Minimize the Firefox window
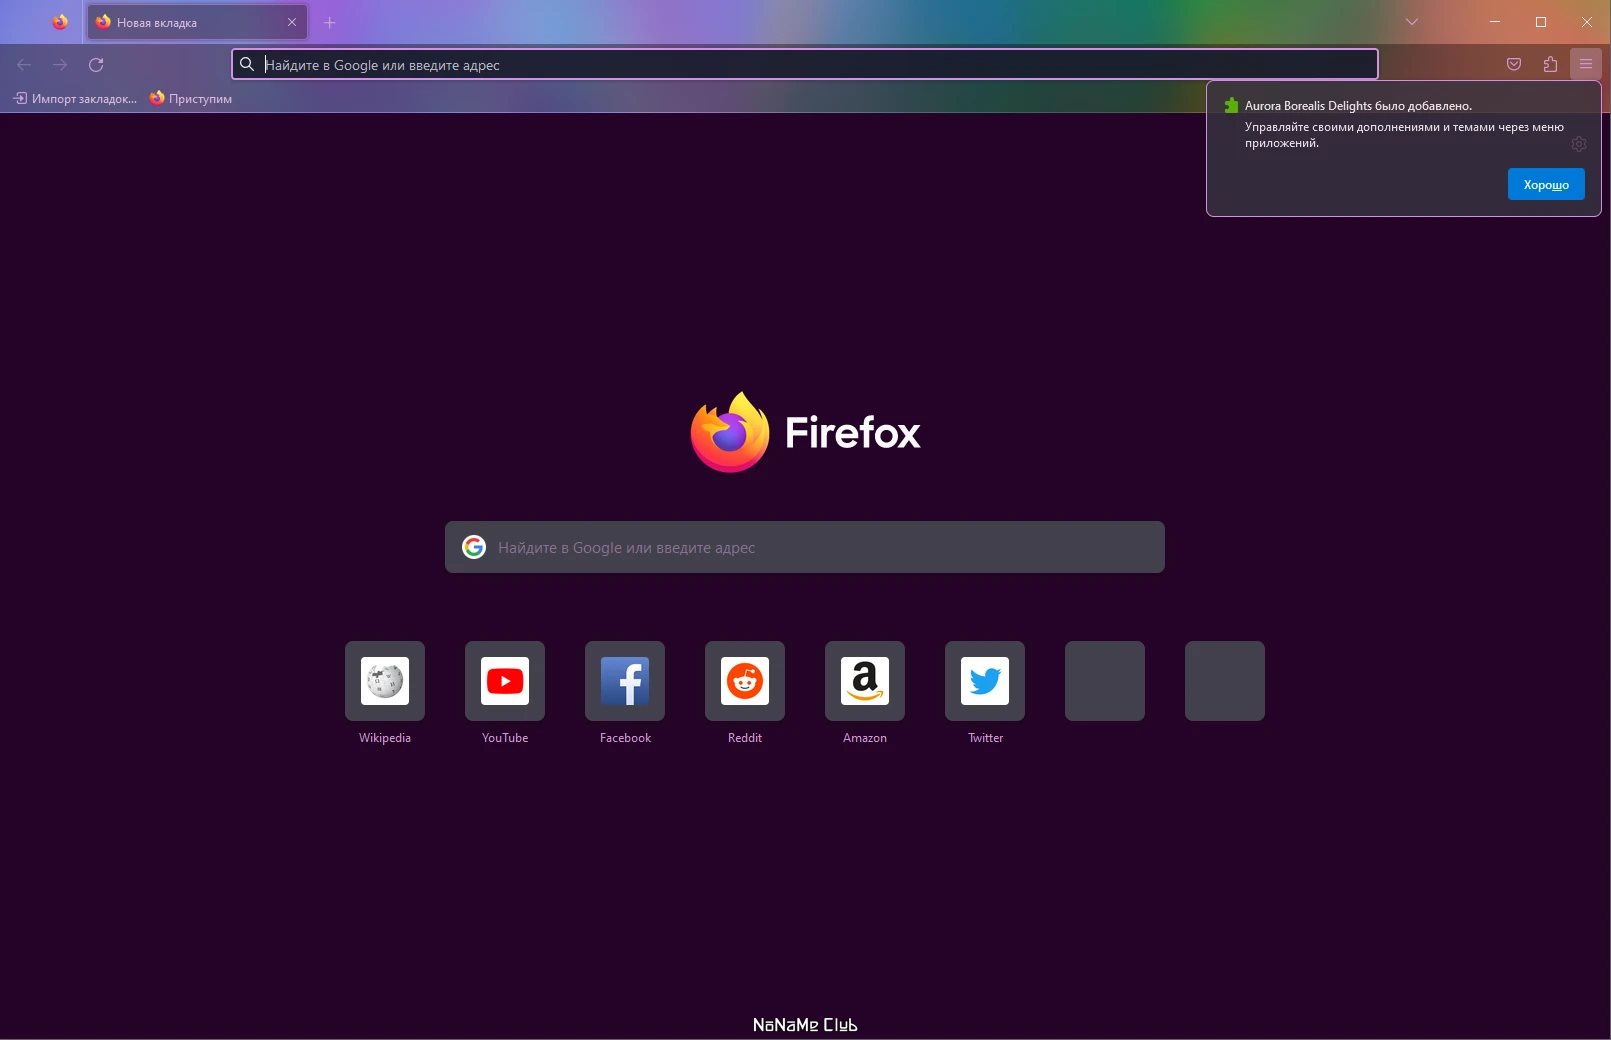This screenshot has width=1611, height=1040. coord(1495,22)
